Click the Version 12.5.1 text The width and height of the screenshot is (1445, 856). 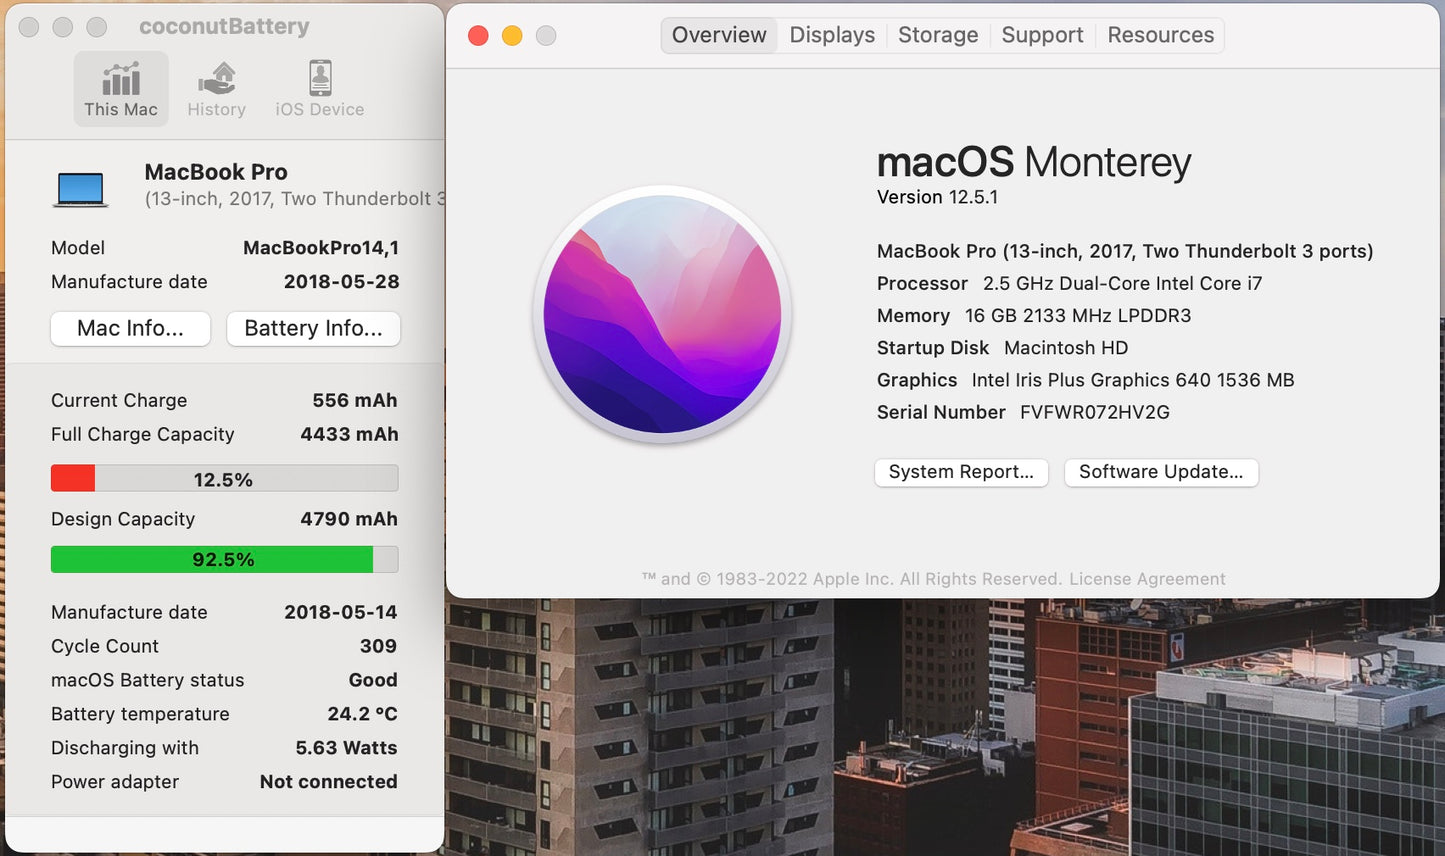click(x=937, y=197)
